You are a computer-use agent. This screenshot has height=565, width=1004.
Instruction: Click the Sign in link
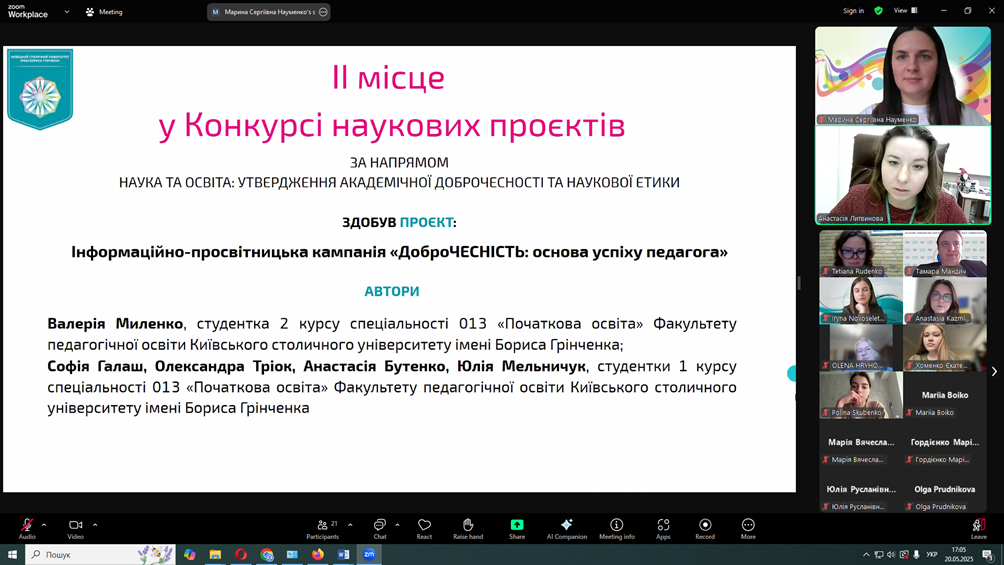coord(853,11)
